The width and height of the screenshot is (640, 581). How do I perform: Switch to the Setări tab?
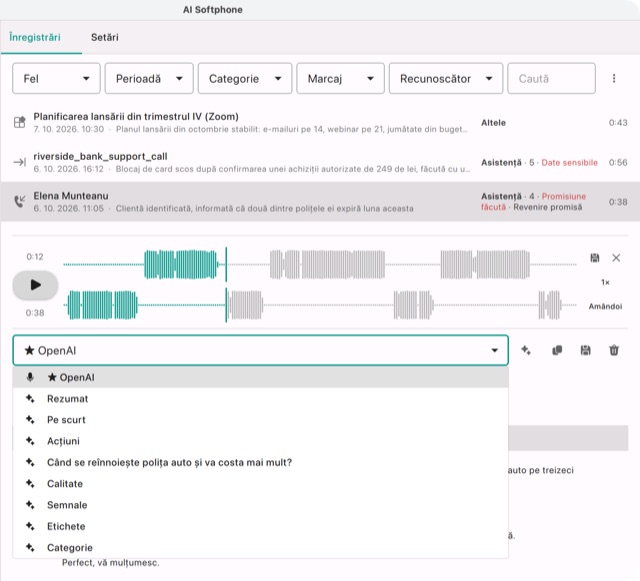click(x=104, y=37)
